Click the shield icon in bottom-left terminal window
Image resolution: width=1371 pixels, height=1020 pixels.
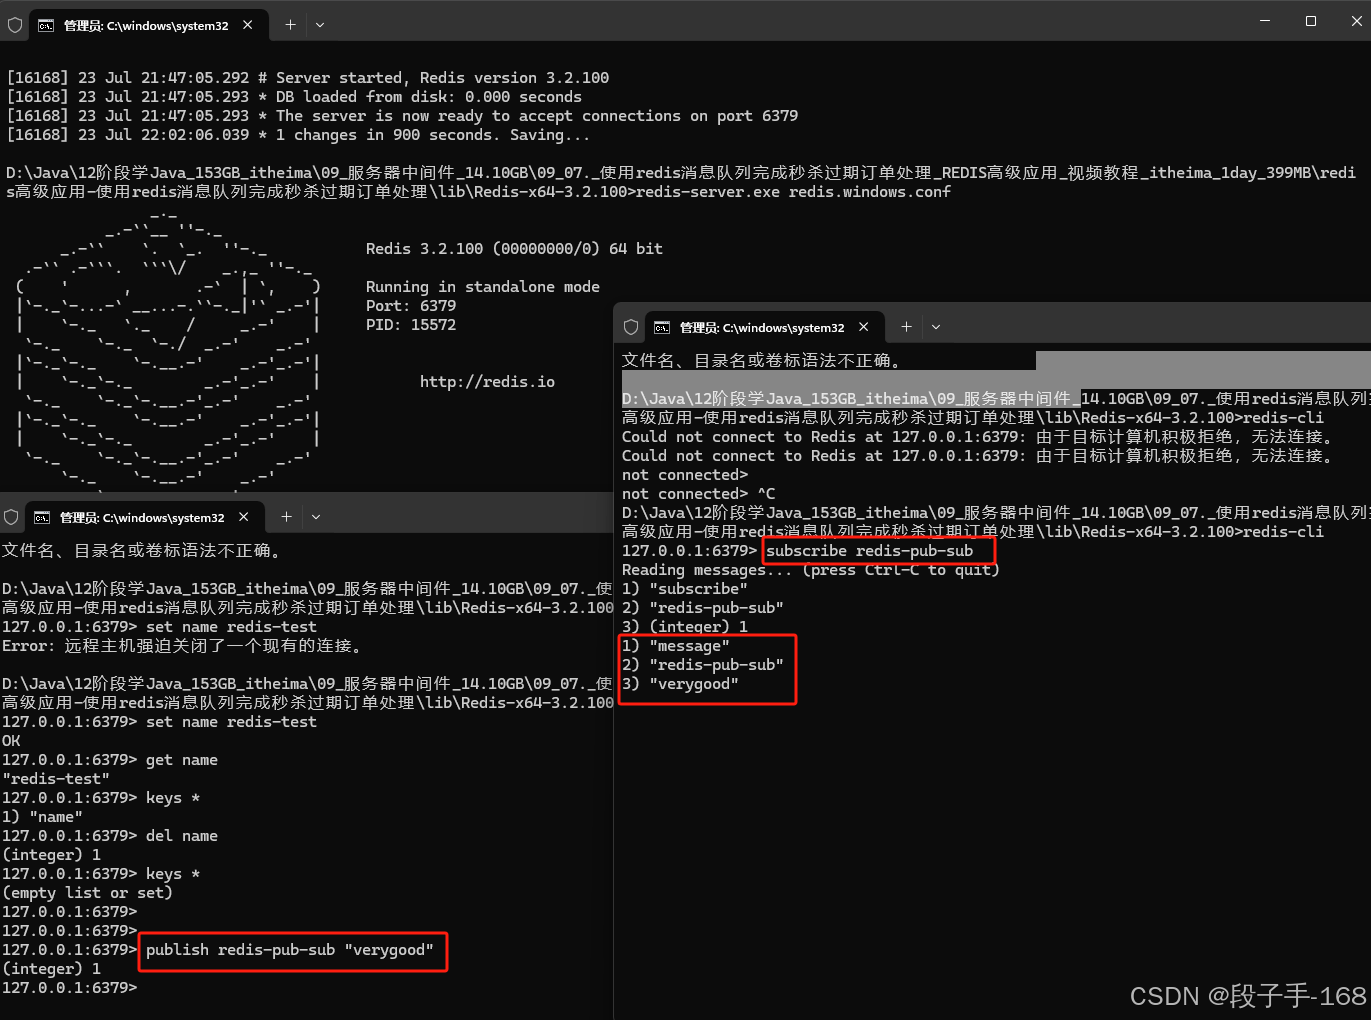(11, 517)
